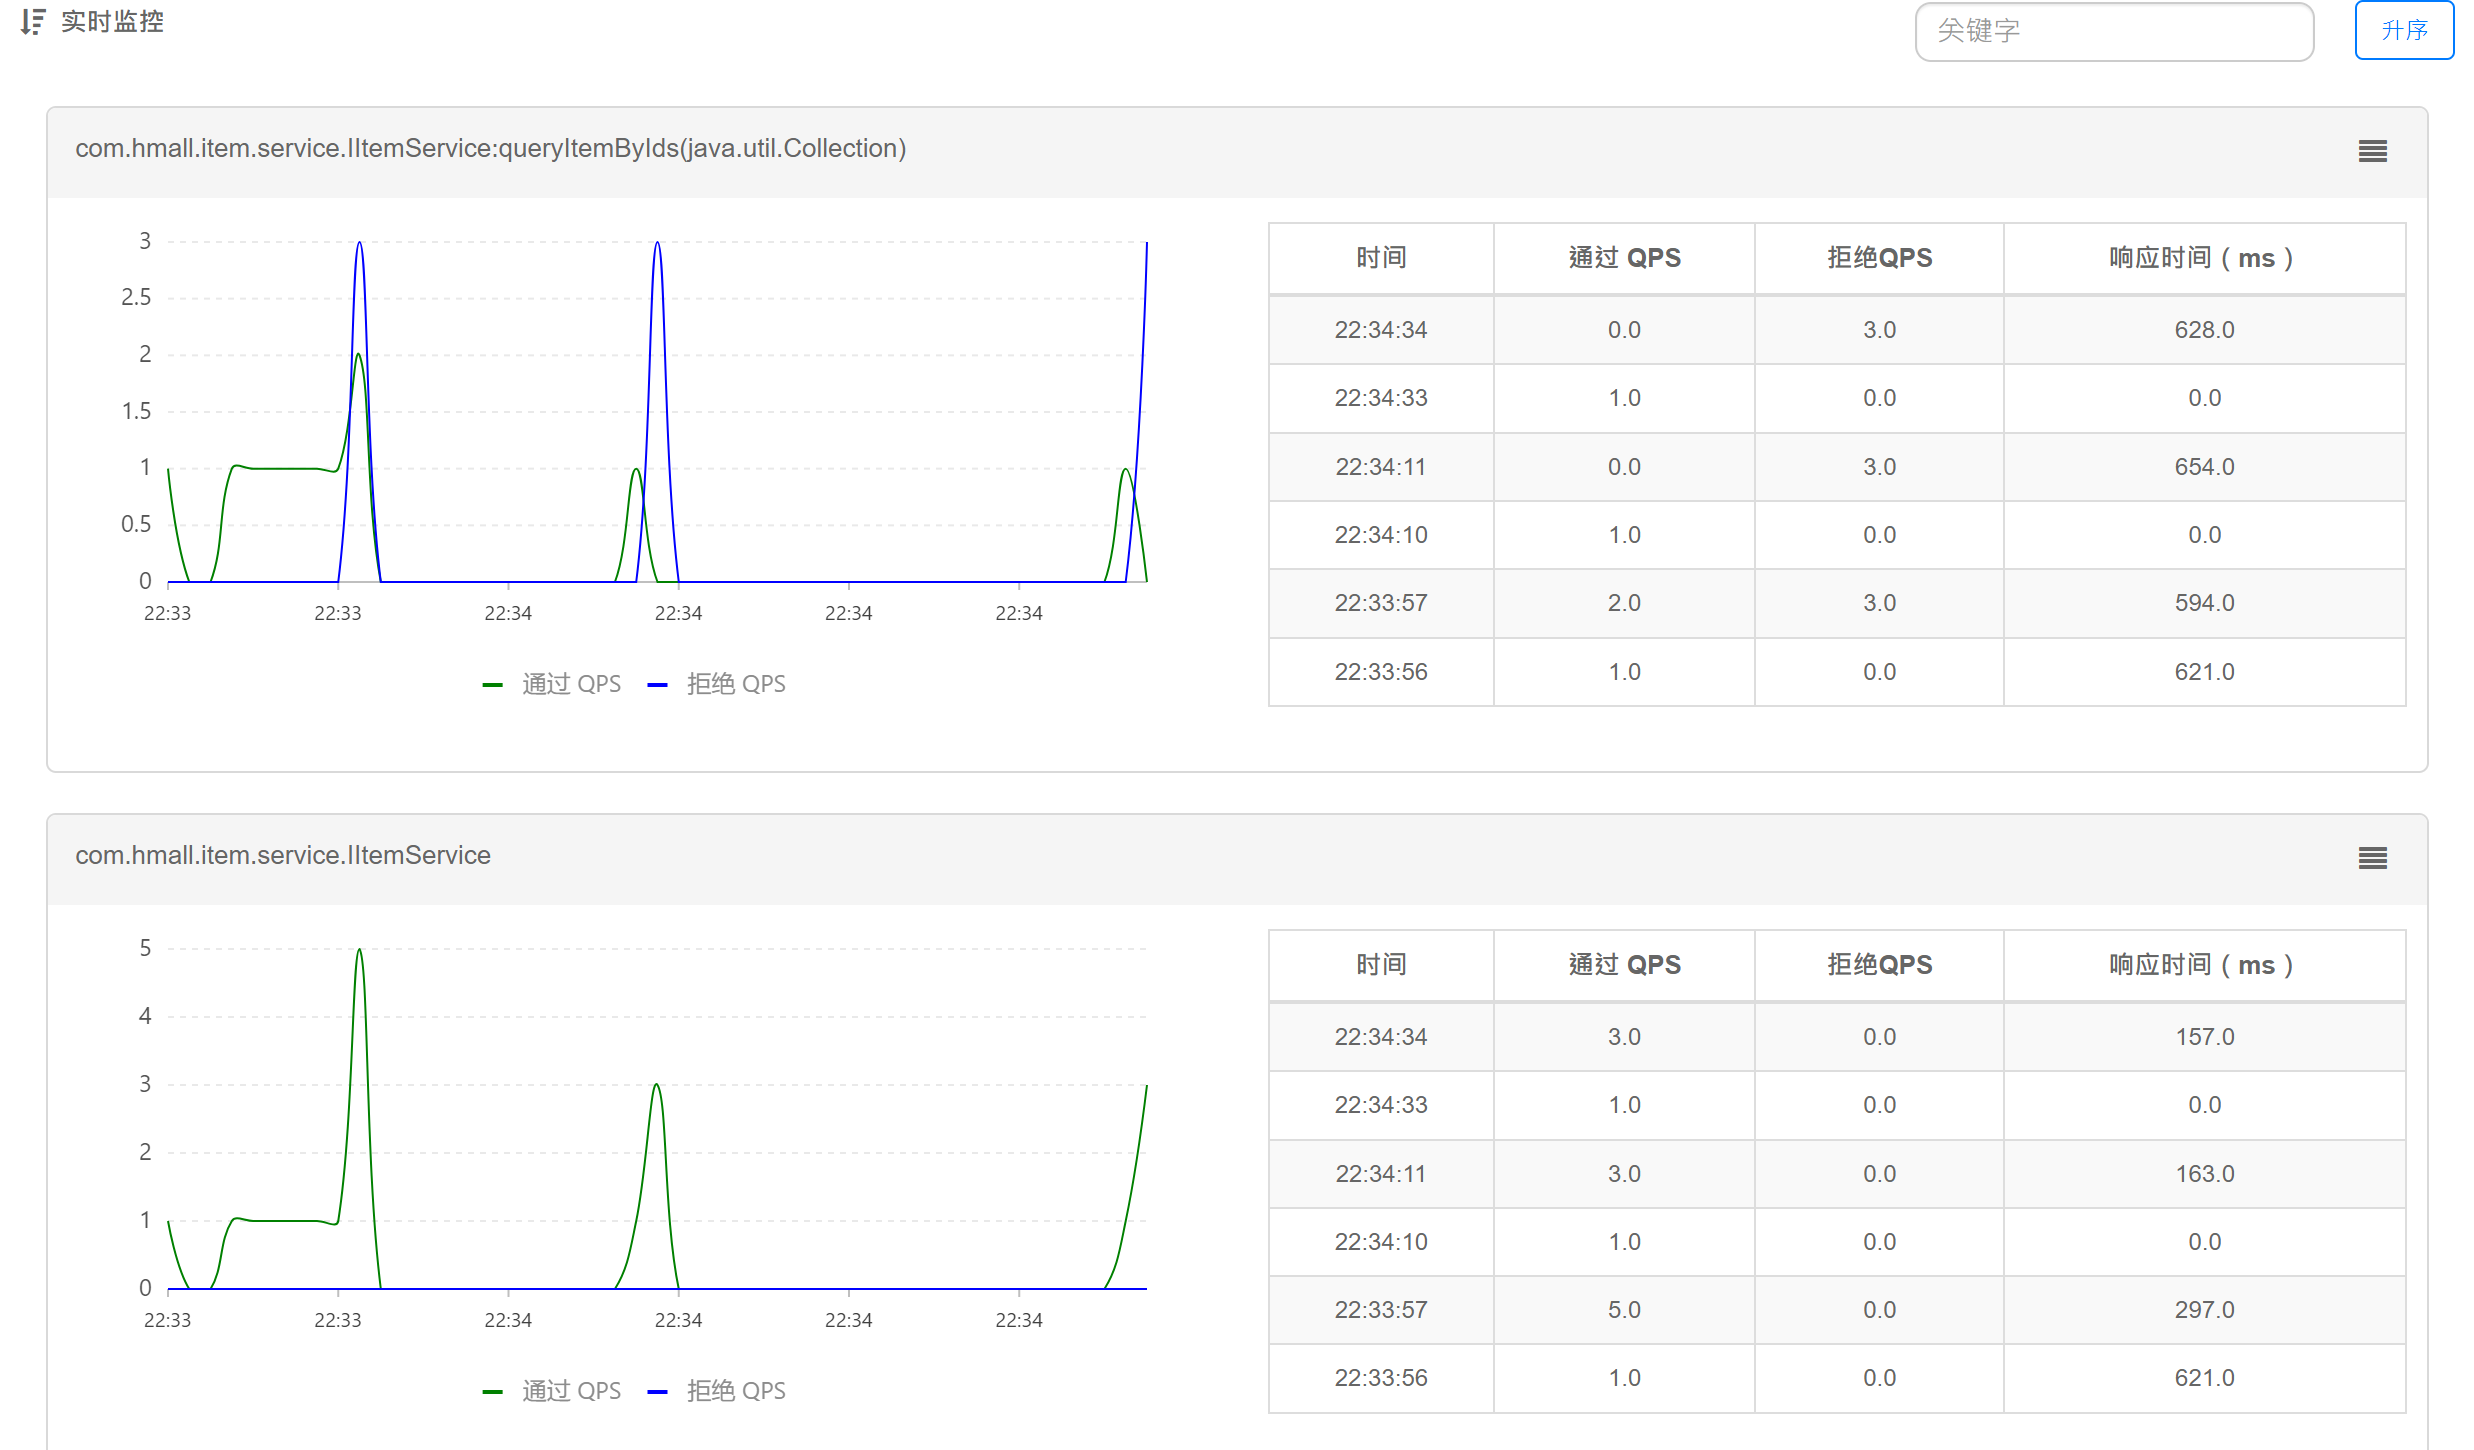Click the 时间 column header in the IItemService table
Image resolution: width=2474 pixels, height=1450 pixels.
[x=1381, y=965]
